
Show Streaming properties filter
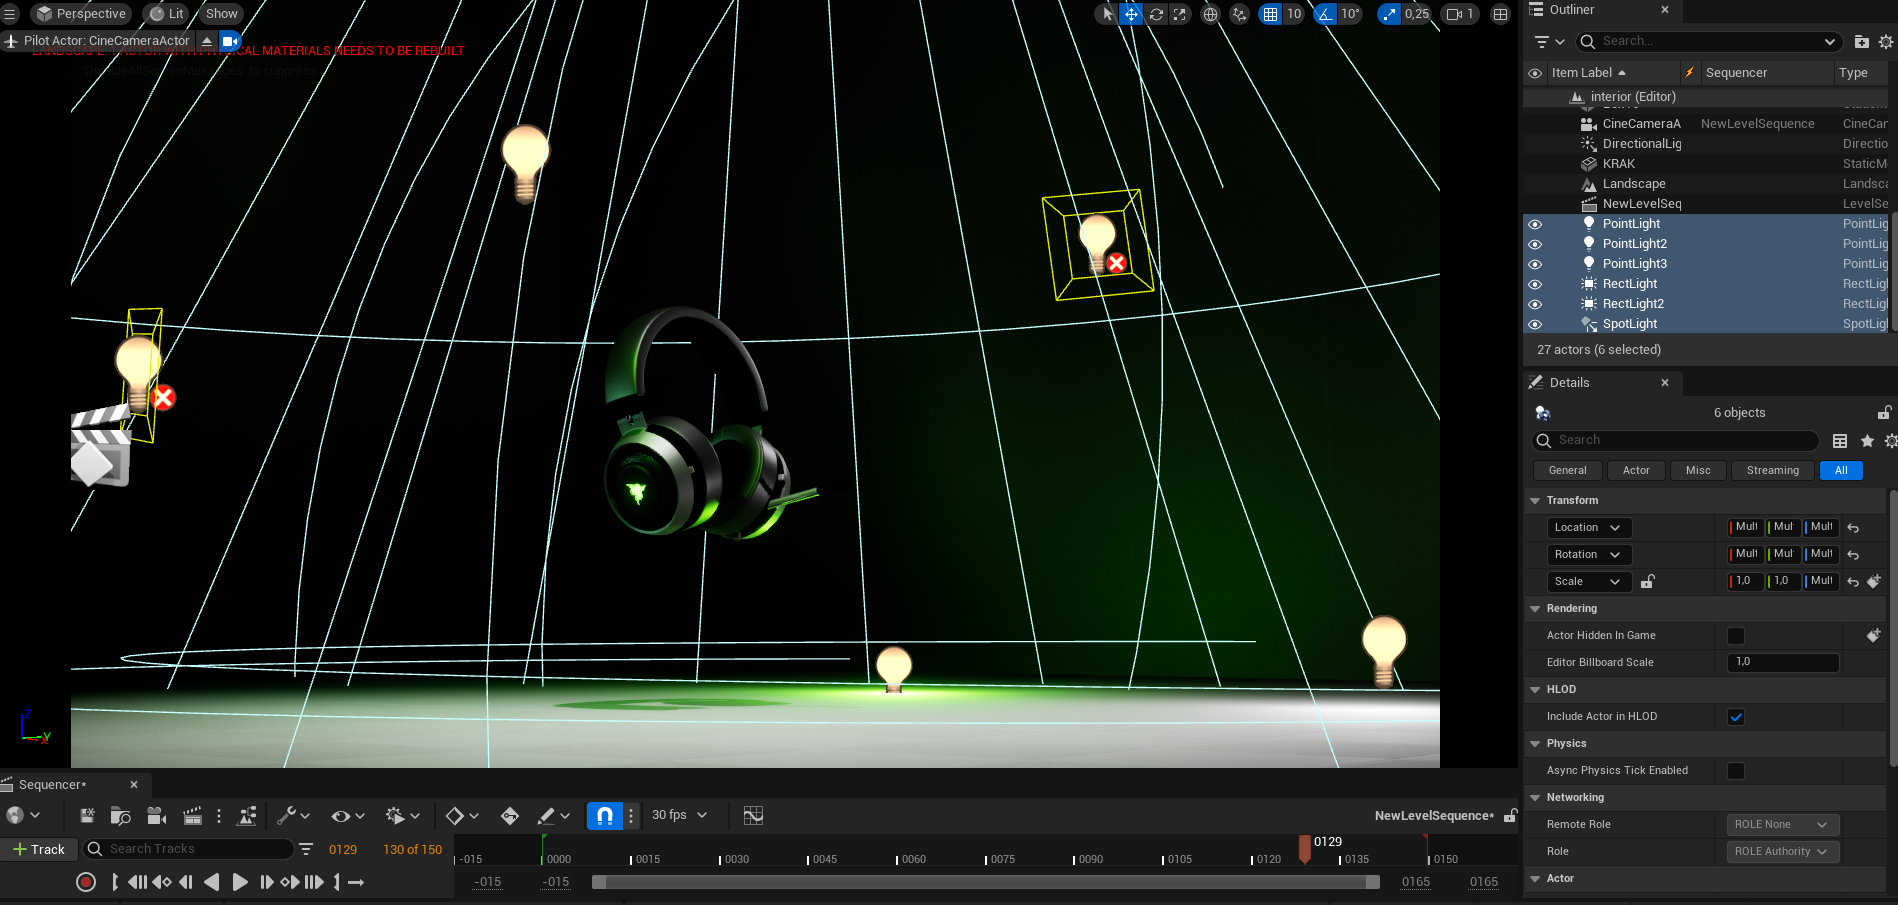pos(1772,470)
